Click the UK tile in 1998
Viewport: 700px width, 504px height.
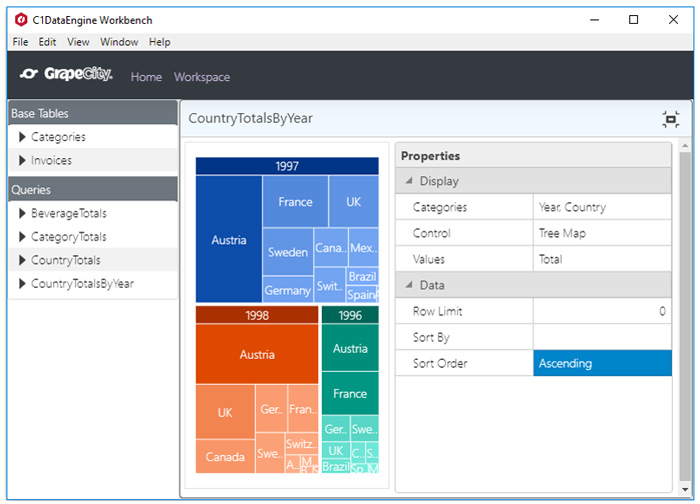point(225,412)
